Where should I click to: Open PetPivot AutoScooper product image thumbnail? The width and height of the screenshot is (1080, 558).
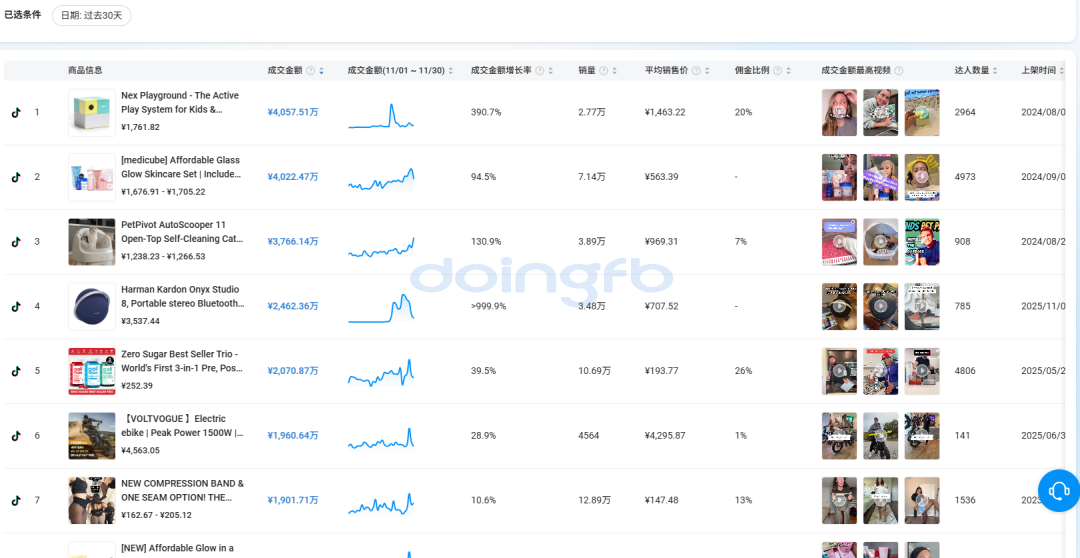click(x=91, y=242)
